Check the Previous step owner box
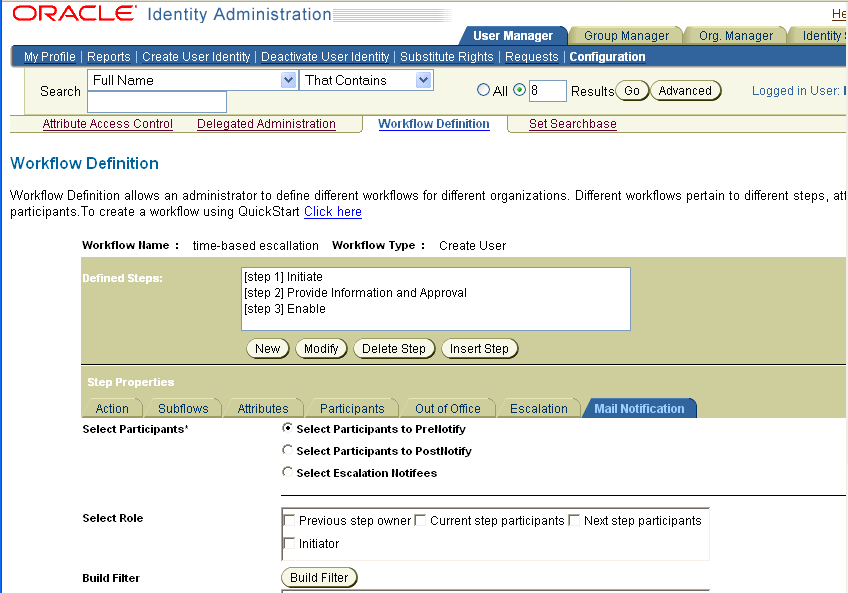This screenshot has width=848, height=593. point(289,520)
